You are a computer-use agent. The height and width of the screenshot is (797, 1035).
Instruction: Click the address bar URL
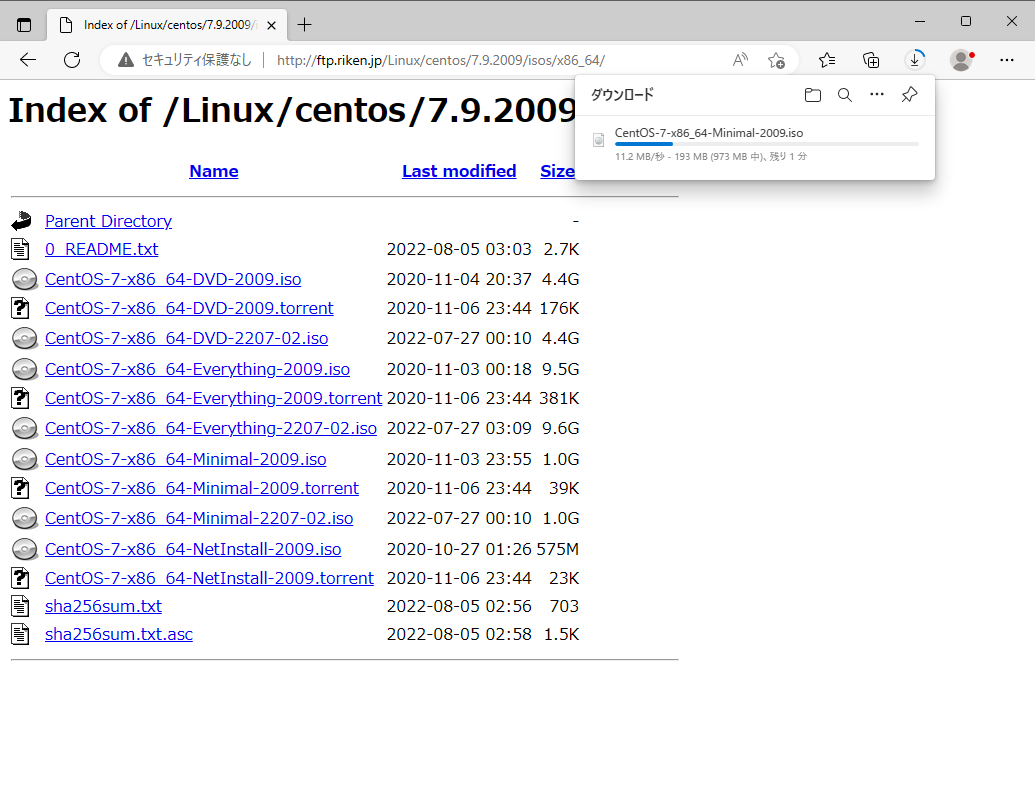click(x=440, y=60)
